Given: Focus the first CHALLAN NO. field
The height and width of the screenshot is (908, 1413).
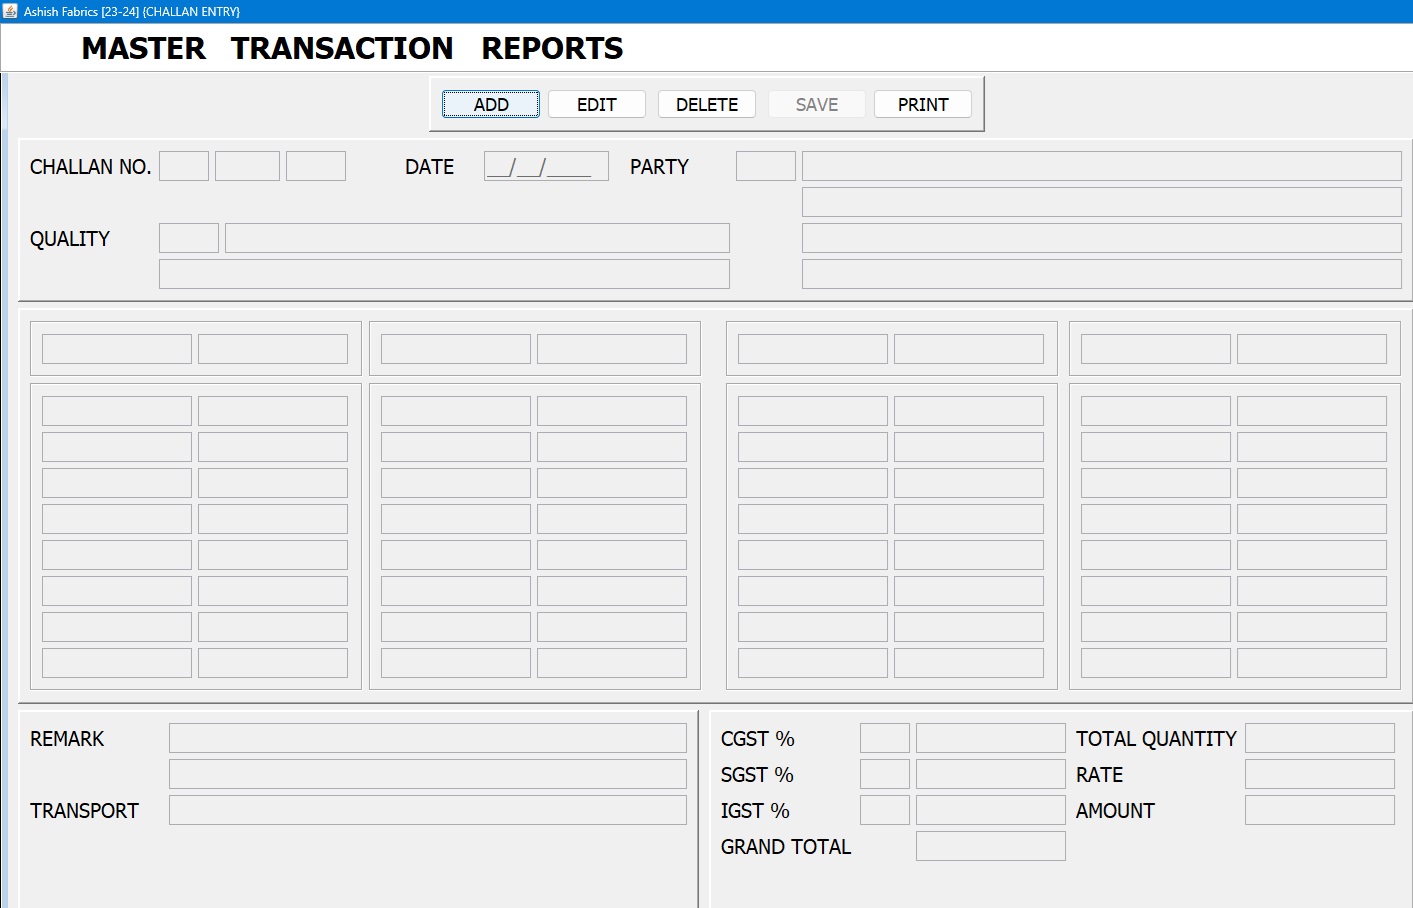Looking at the screenshot, I should click(184, 166).
